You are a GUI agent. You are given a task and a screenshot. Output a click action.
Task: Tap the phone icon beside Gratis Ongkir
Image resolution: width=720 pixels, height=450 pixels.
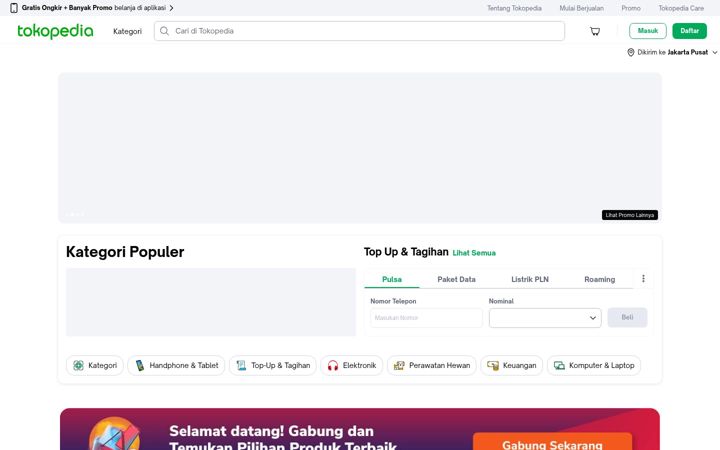tap(14, 8)
